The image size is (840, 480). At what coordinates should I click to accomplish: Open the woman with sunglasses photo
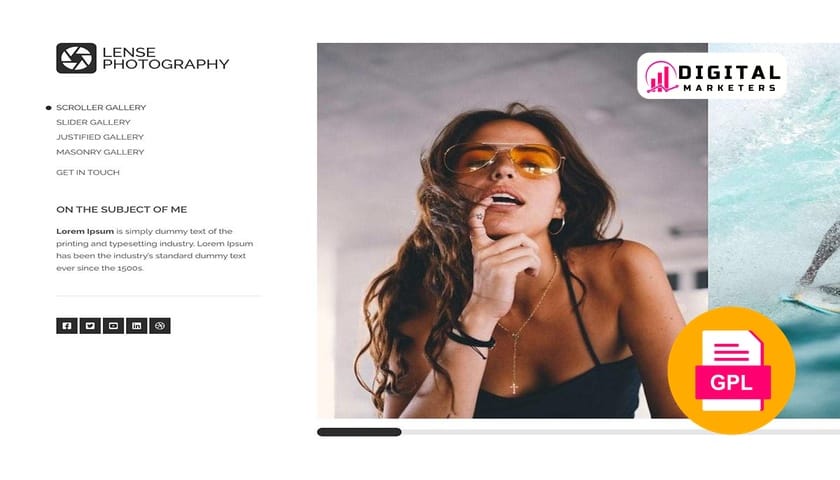coord(512,230)
